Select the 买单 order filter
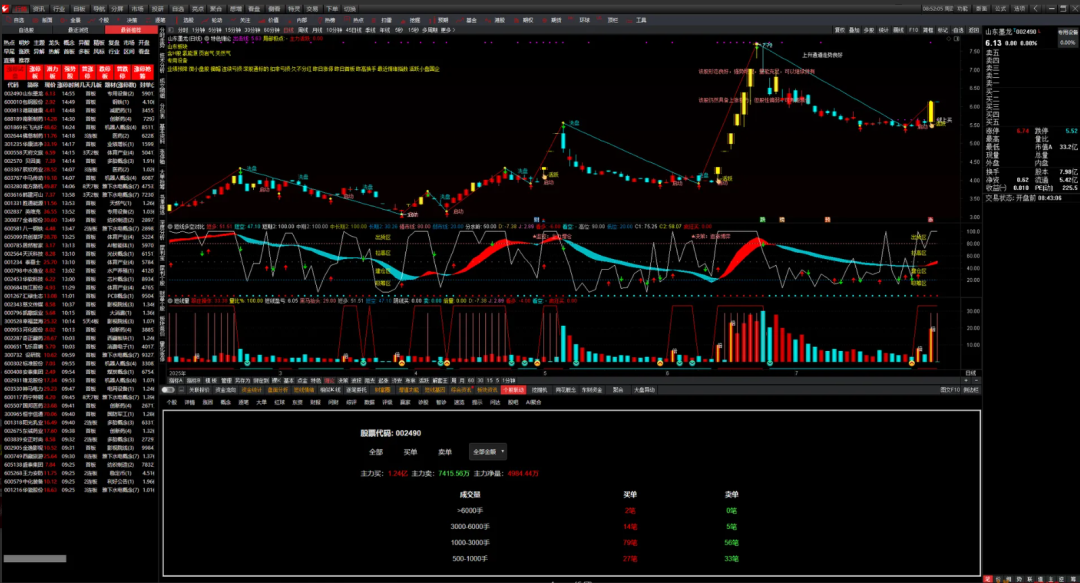The height and width of the screenshot is (583, 1080). point(410,452)
